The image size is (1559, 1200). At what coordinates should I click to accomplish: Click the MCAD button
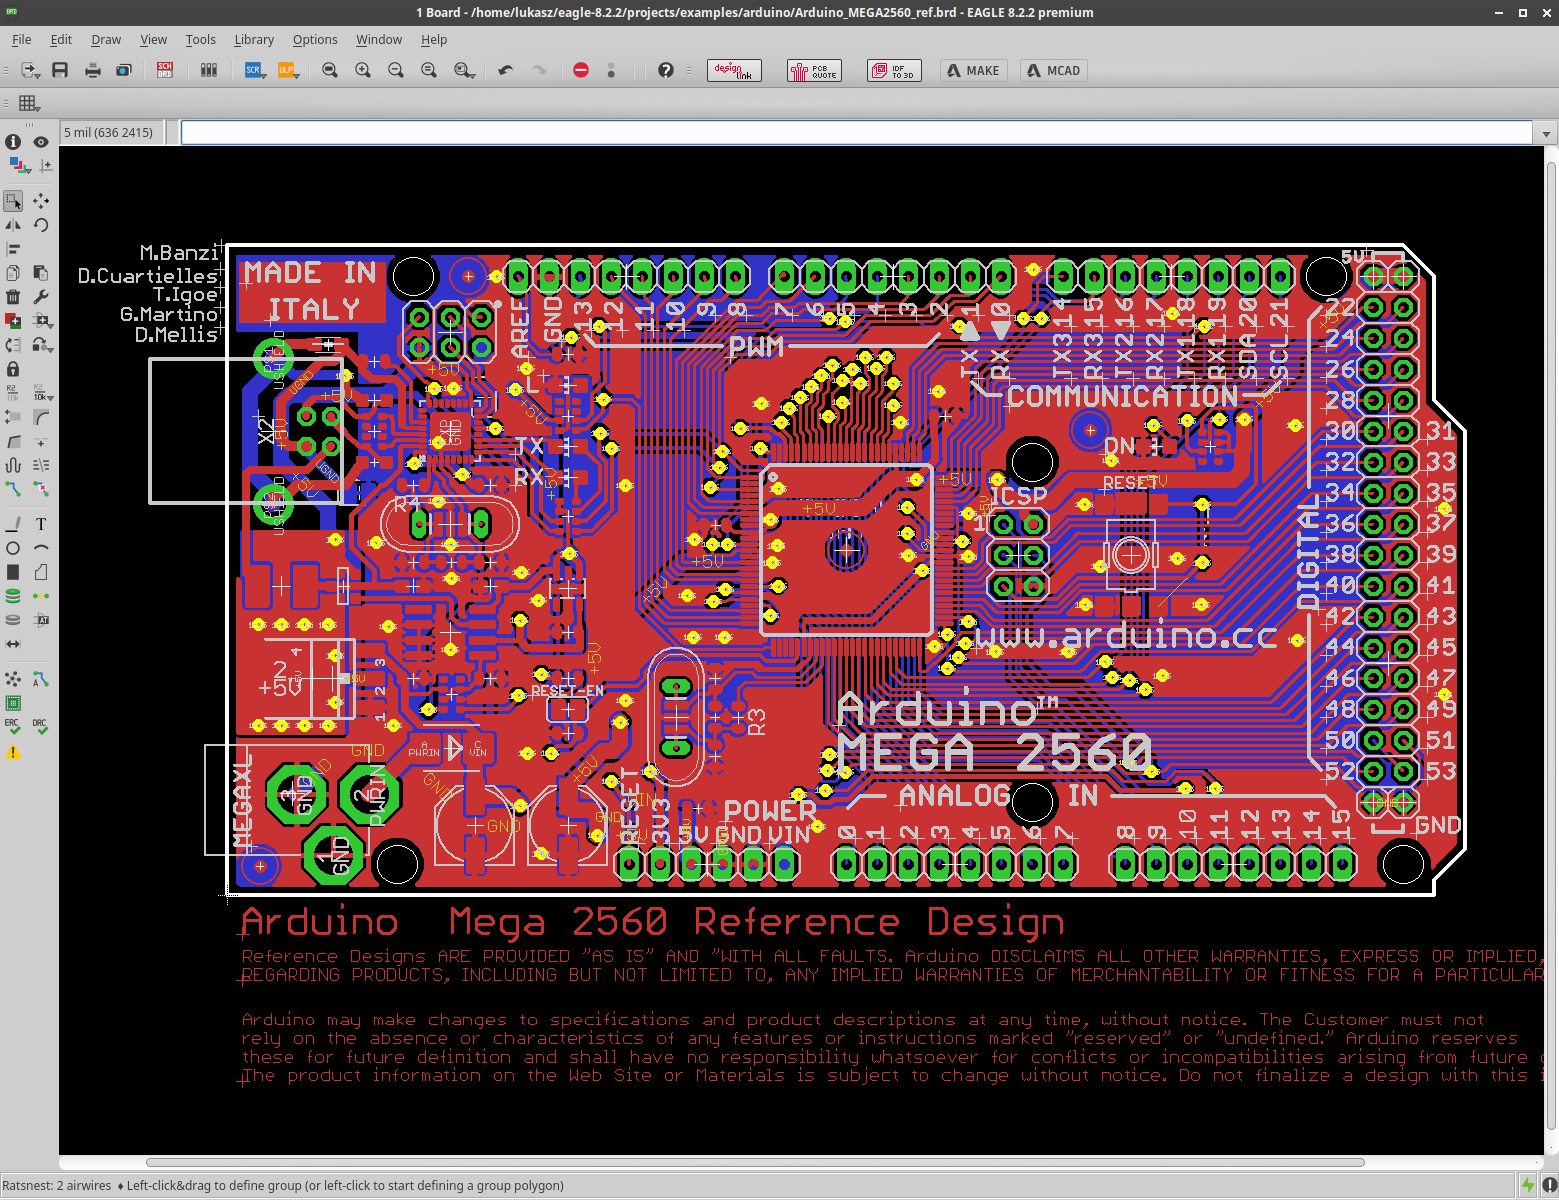pos(1054,70)
